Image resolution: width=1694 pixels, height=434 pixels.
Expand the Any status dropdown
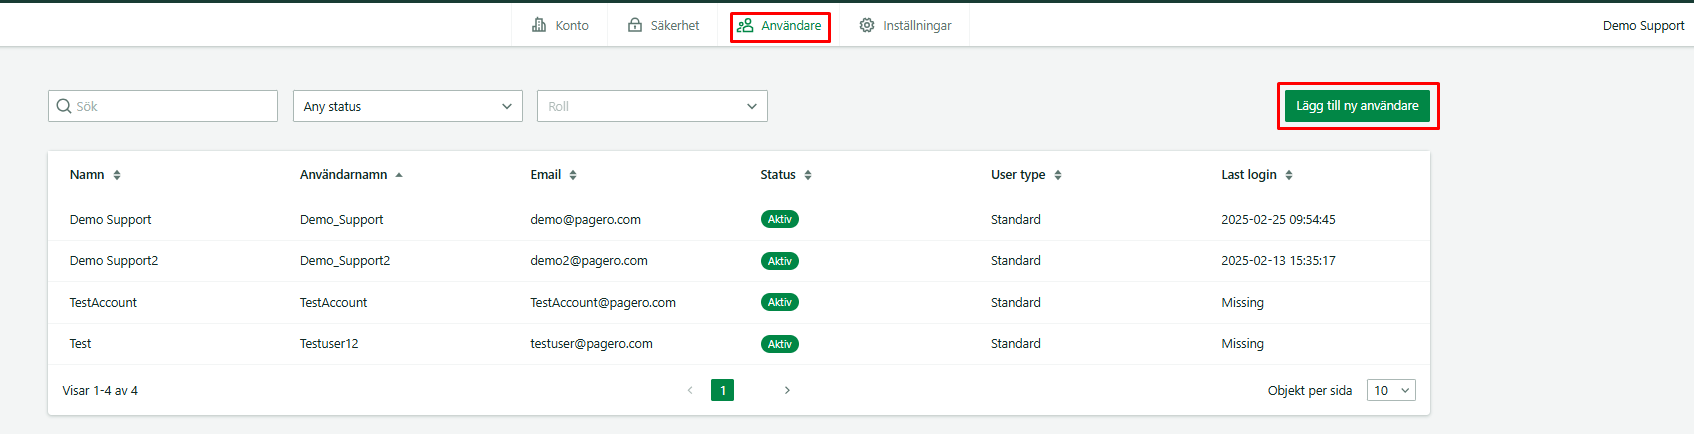tap(408, 106)
